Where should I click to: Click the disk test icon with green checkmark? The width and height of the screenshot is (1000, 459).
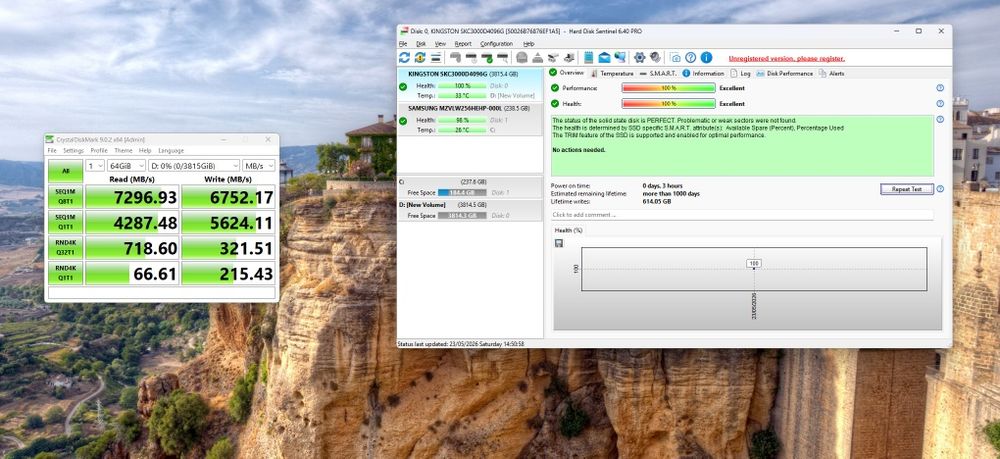487,58
